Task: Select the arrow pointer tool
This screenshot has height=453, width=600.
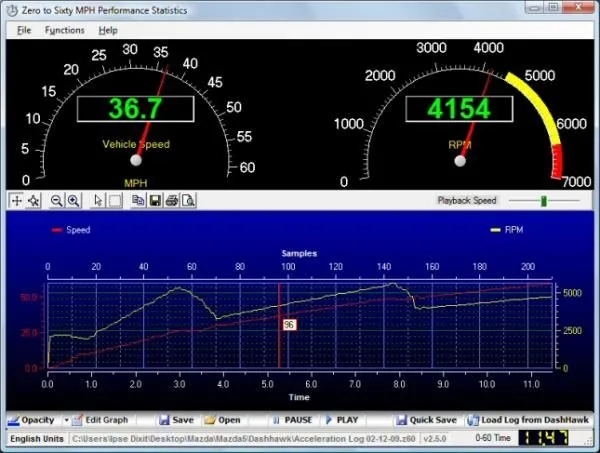Action: (98, 200)
